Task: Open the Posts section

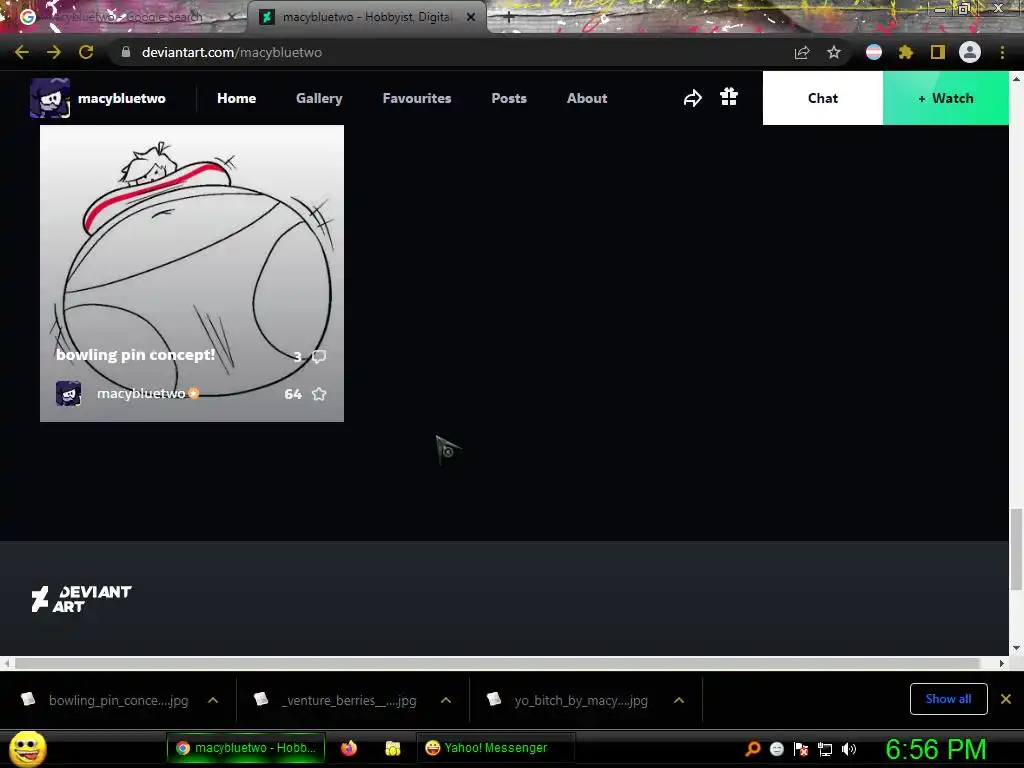Action: (x=509, y=98)
